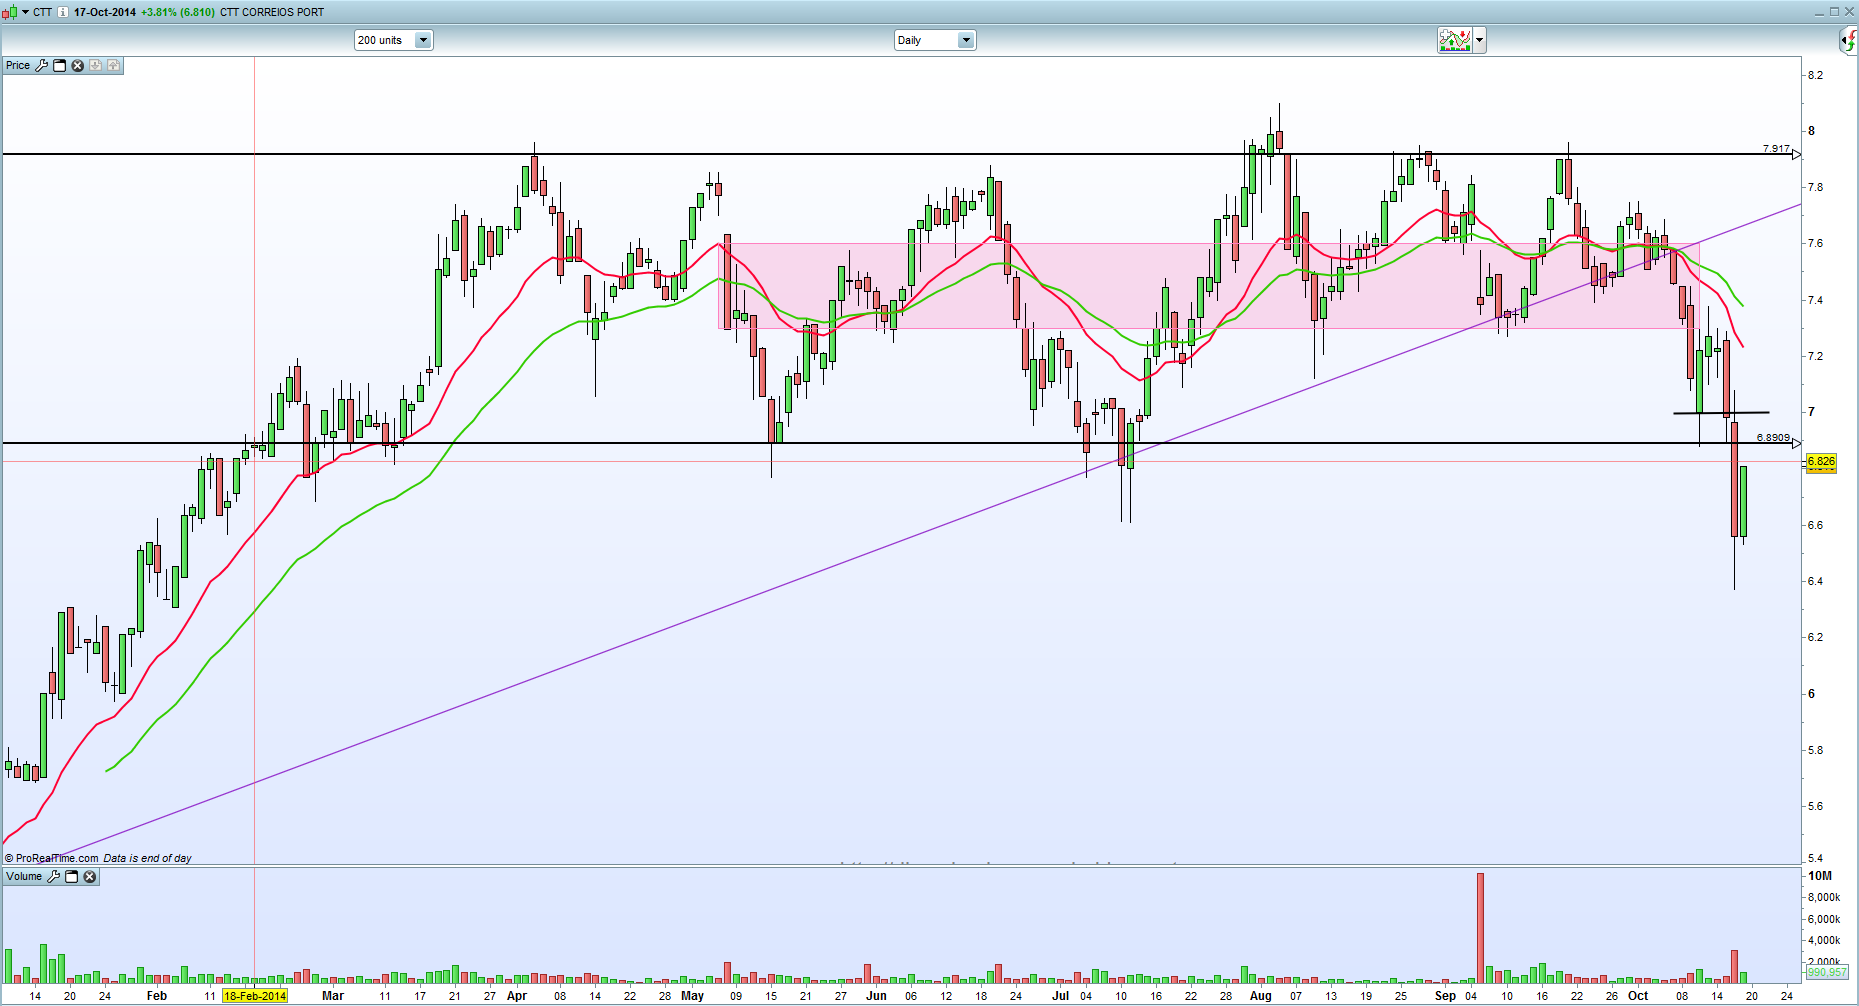The height and width of the screenshot is (1006, 1859).
Task: Open the CTT instrument info button
Action: (x=63, y=12)
